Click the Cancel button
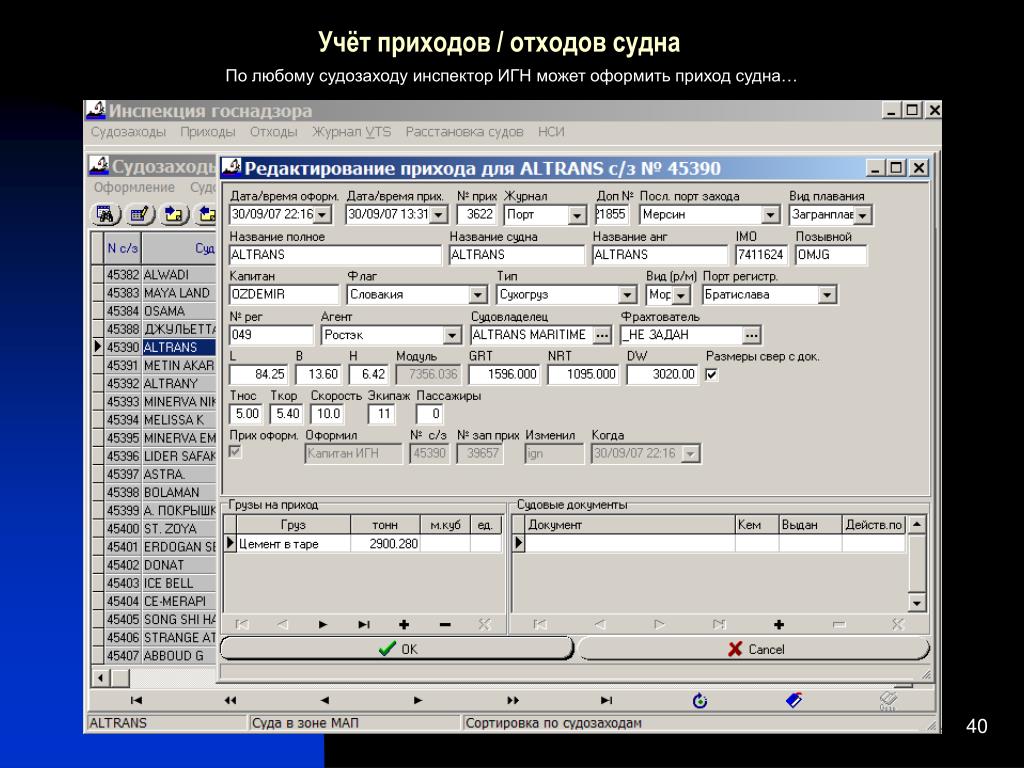This screenshot has height=768, width=1024. [x=754, y=648]
